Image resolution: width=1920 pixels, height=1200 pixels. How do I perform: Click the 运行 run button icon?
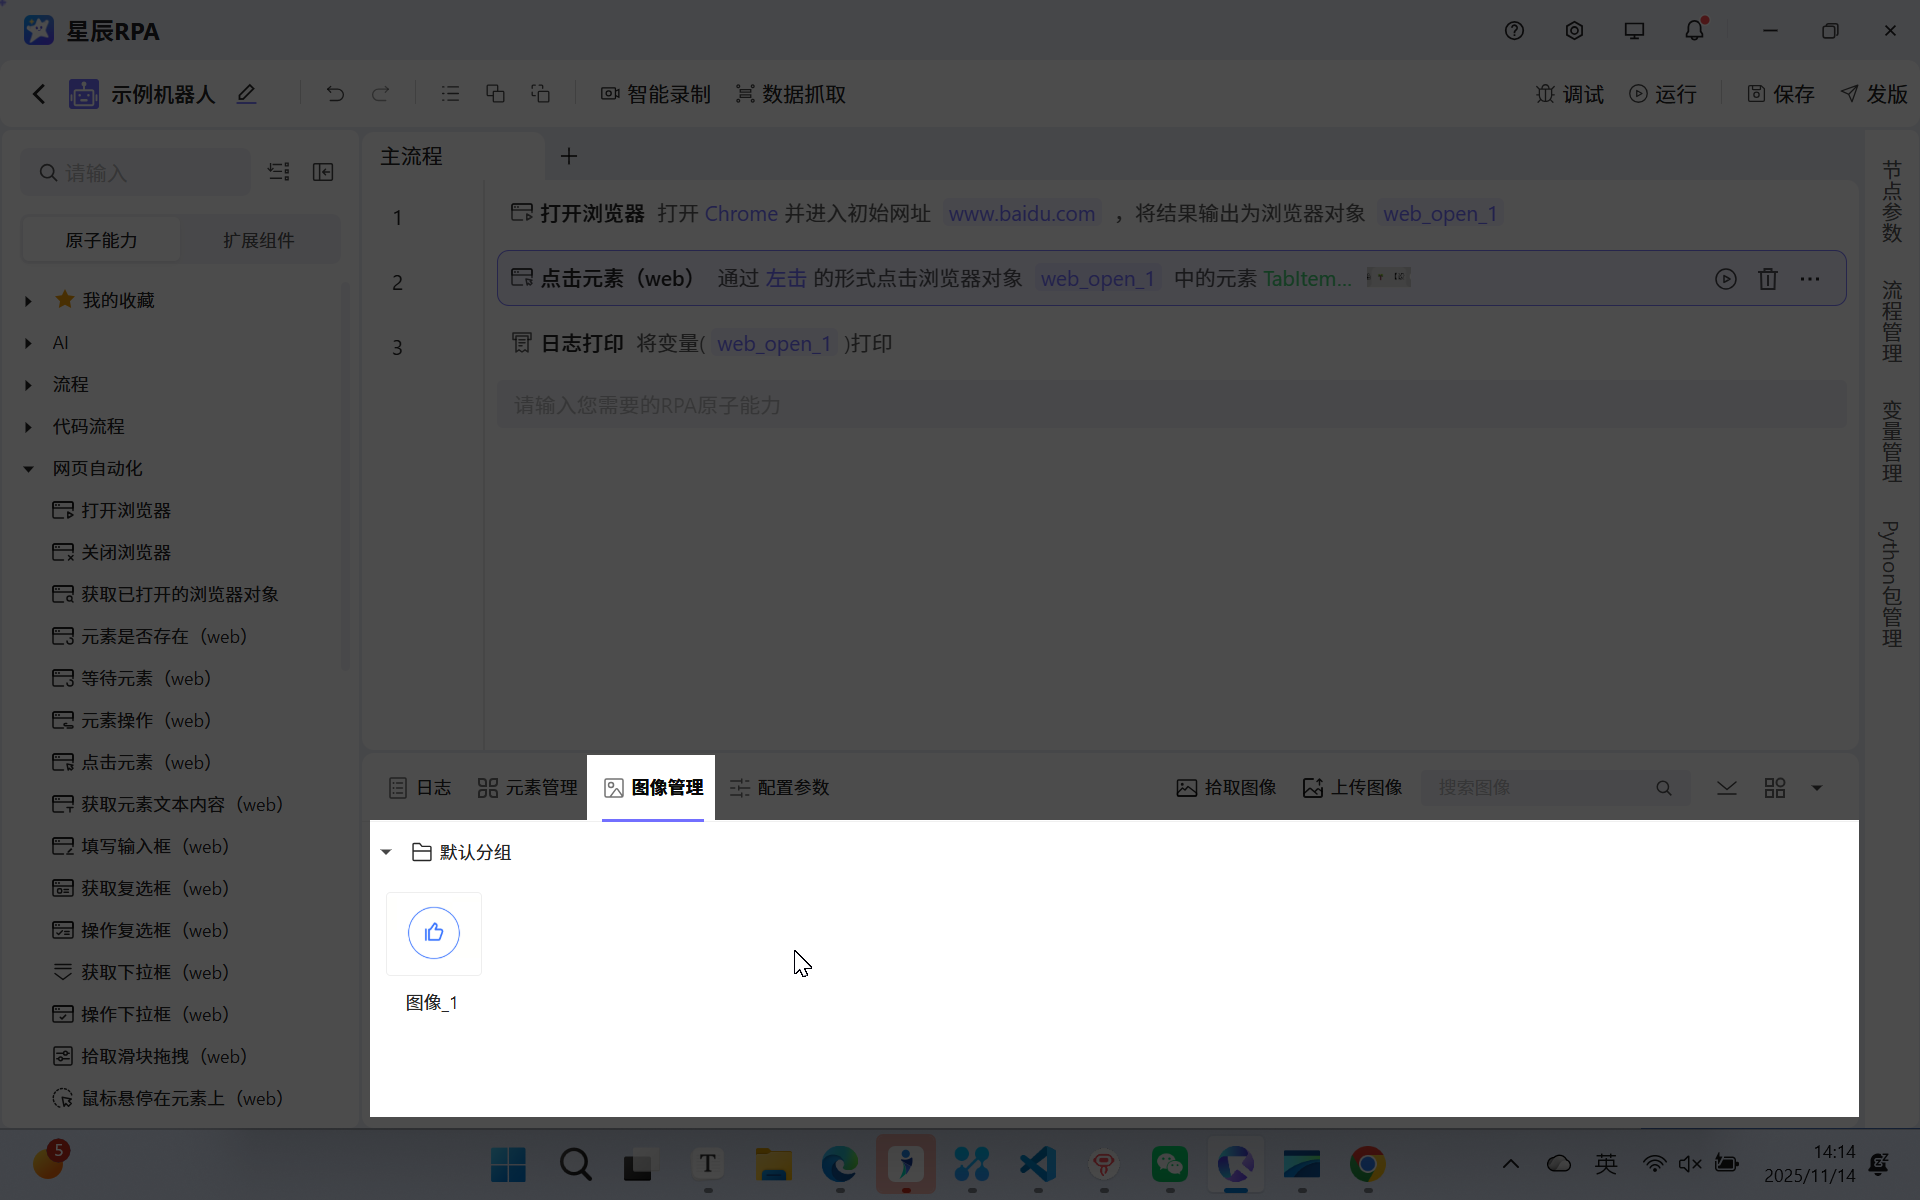[1638, 93]
